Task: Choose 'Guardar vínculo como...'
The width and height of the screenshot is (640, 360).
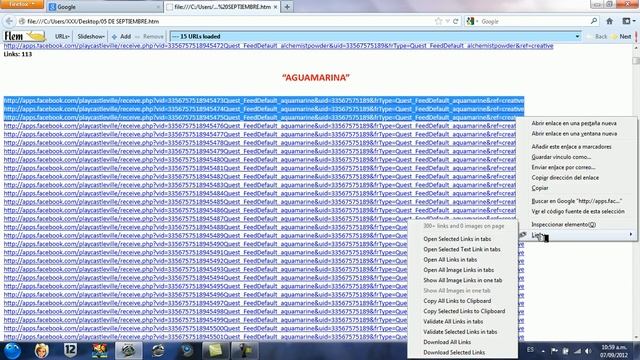Action: pos(561,157)
